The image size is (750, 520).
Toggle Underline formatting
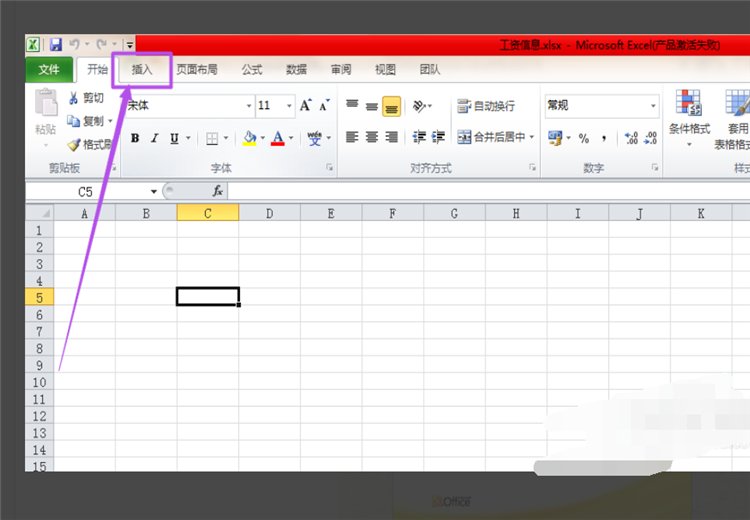(174, 138)
